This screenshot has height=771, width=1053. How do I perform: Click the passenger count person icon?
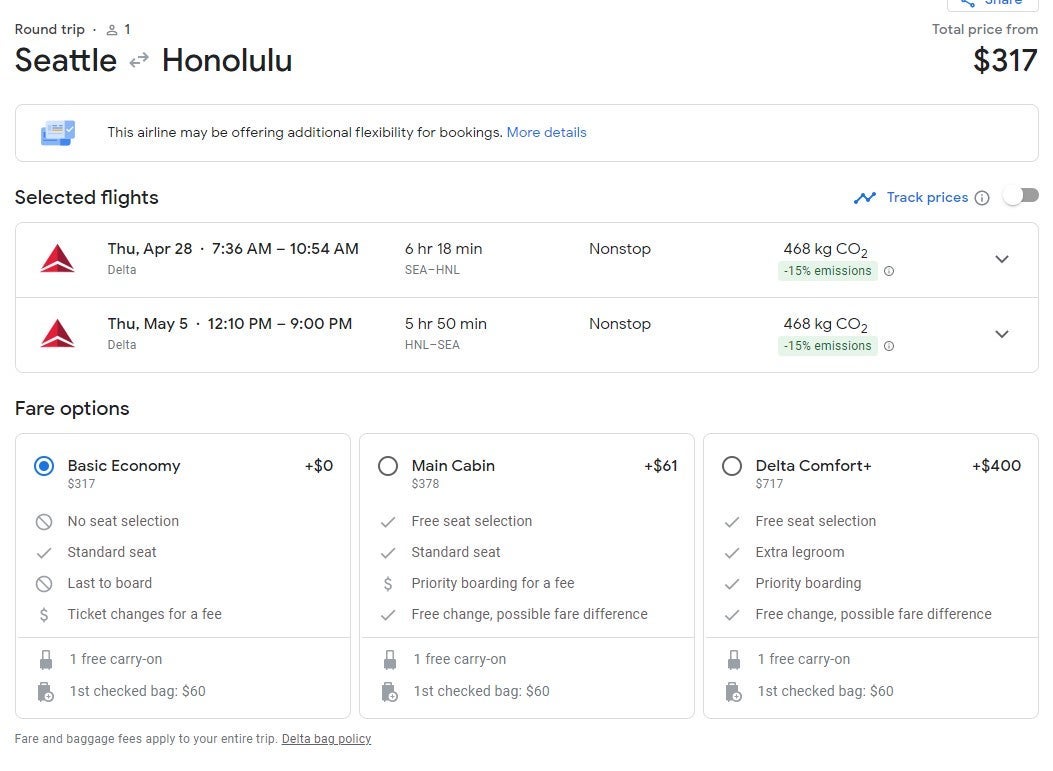pyautogui.click(x=112, y=30)
